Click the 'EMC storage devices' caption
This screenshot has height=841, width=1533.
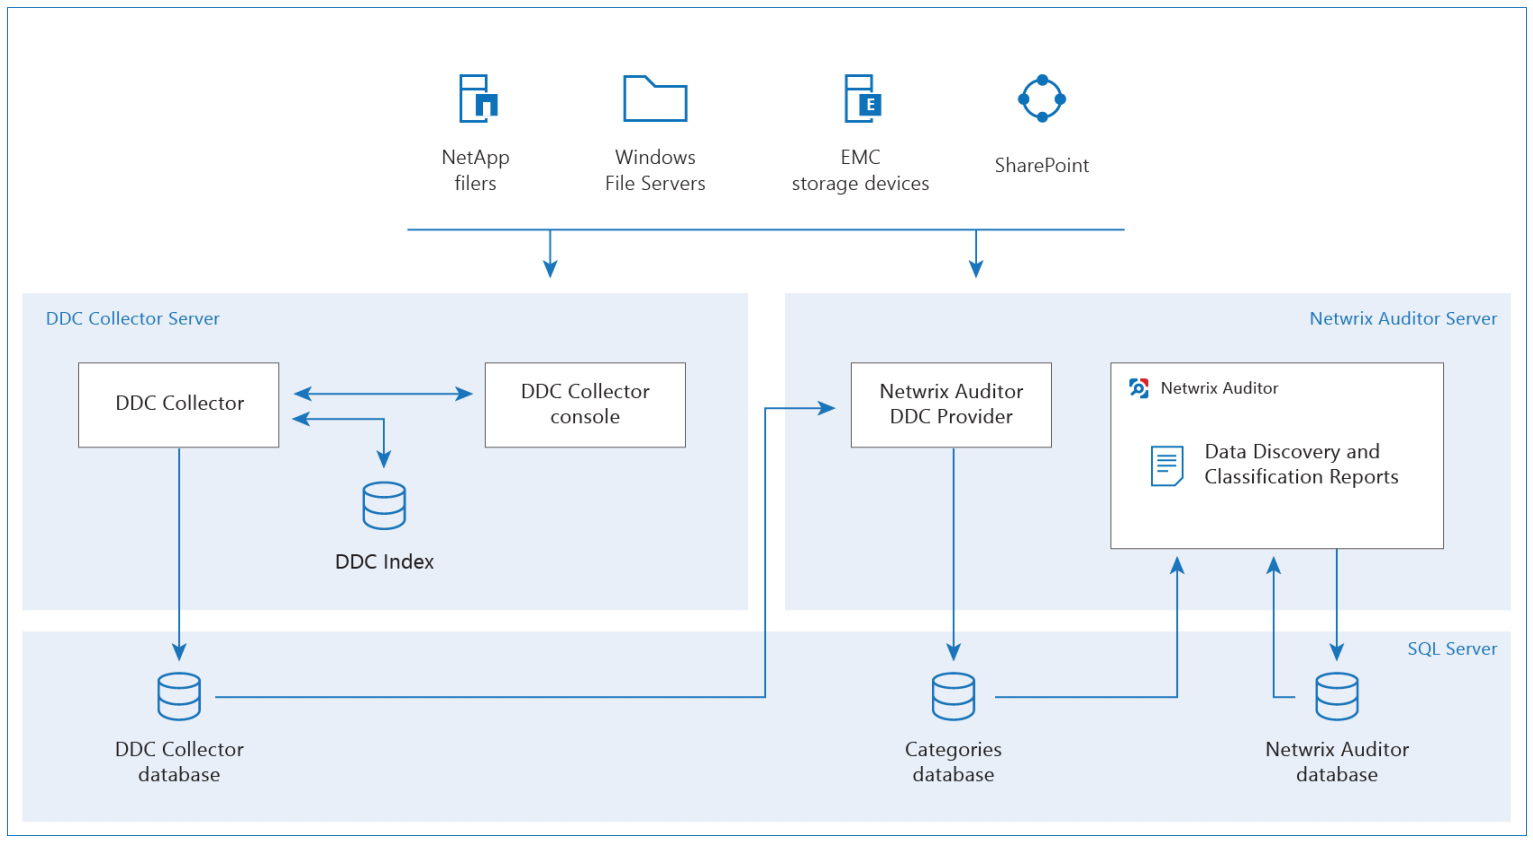click(860, 170)
